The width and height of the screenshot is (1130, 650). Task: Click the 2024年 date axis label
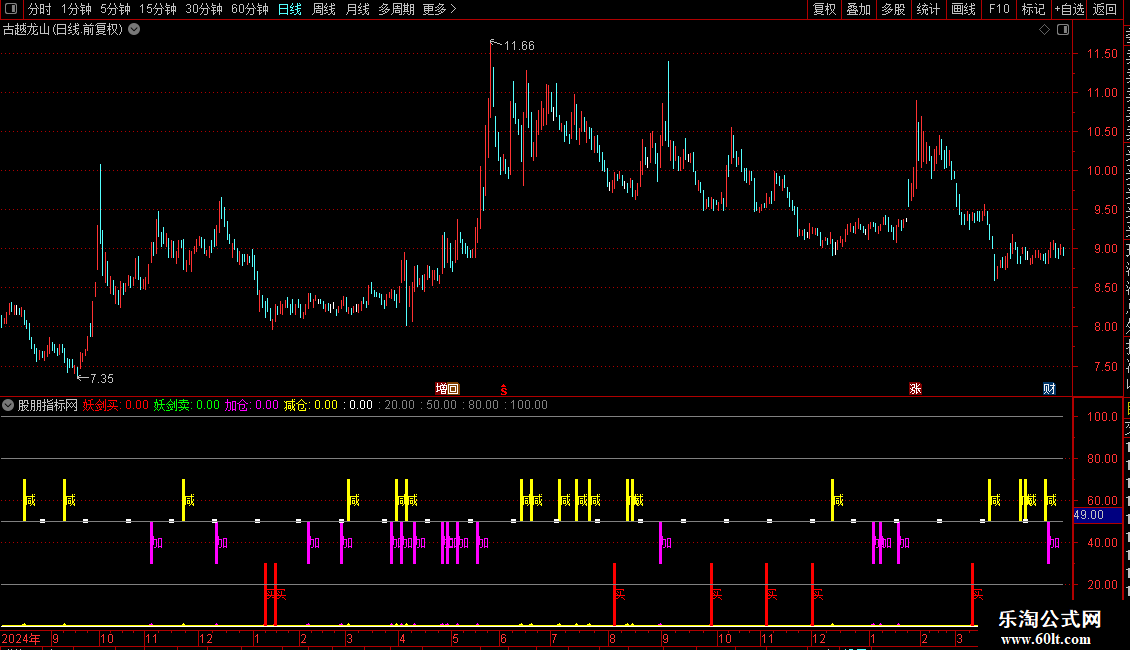pos(21,638)
